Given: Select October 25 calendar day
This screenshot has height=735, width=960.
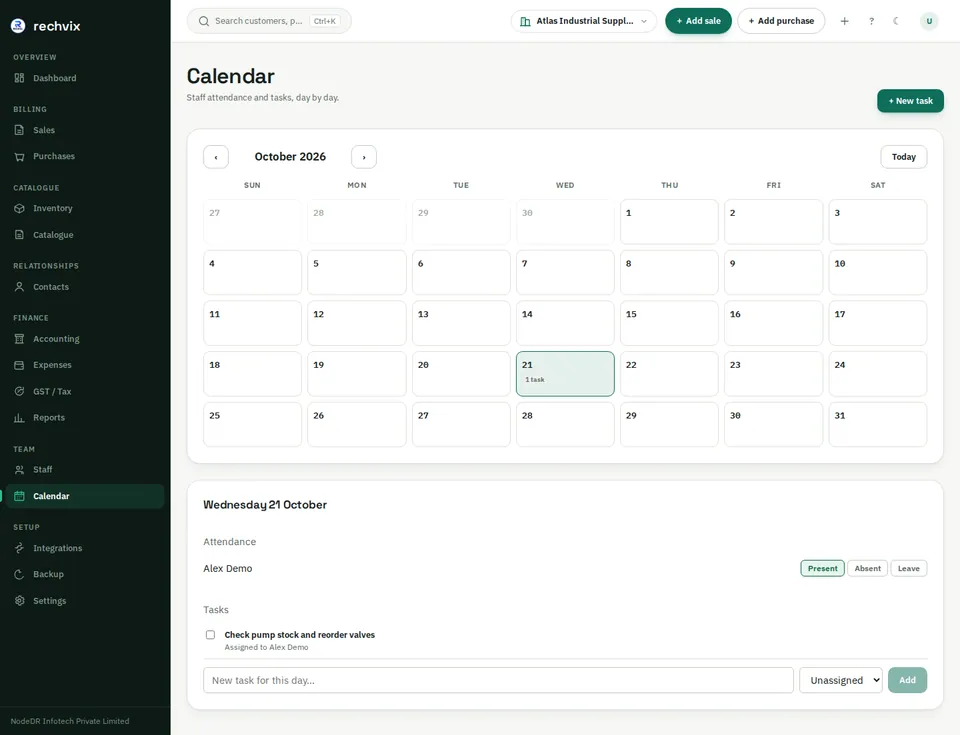Looking at the screenshot, I should [252, 424].
